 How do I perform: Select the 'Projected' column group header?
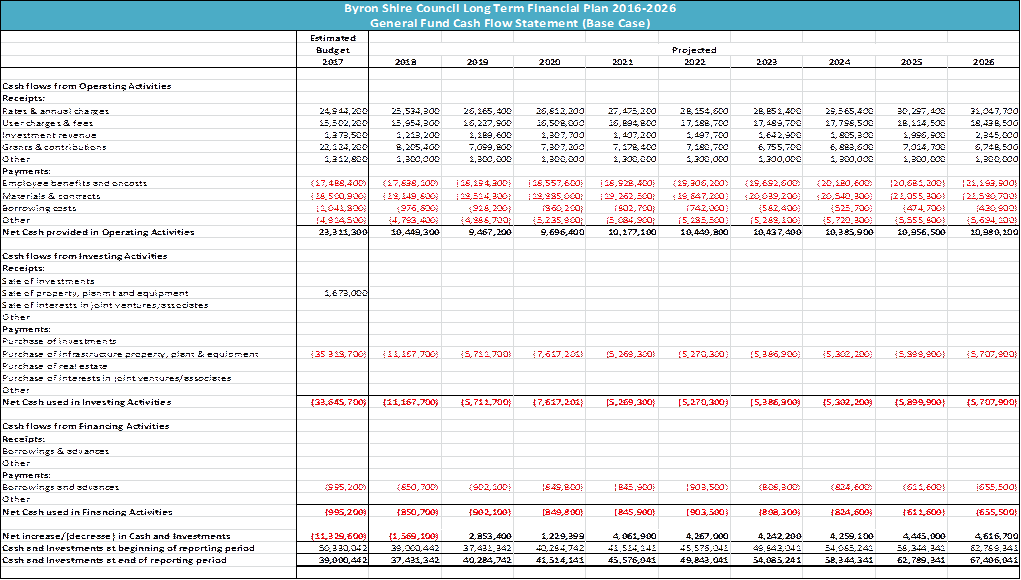pos(694,50)
